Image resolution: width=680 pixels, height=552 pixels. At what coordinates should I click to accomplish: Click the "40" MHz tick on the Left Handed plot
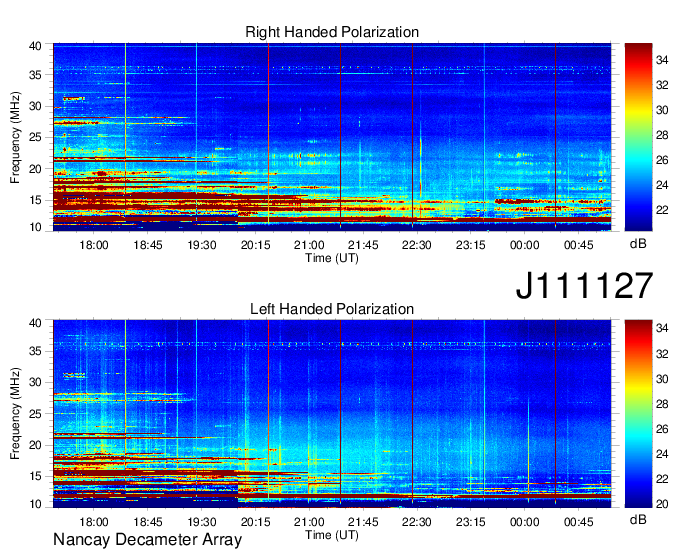pyautogui.click(x=35, y=323)
